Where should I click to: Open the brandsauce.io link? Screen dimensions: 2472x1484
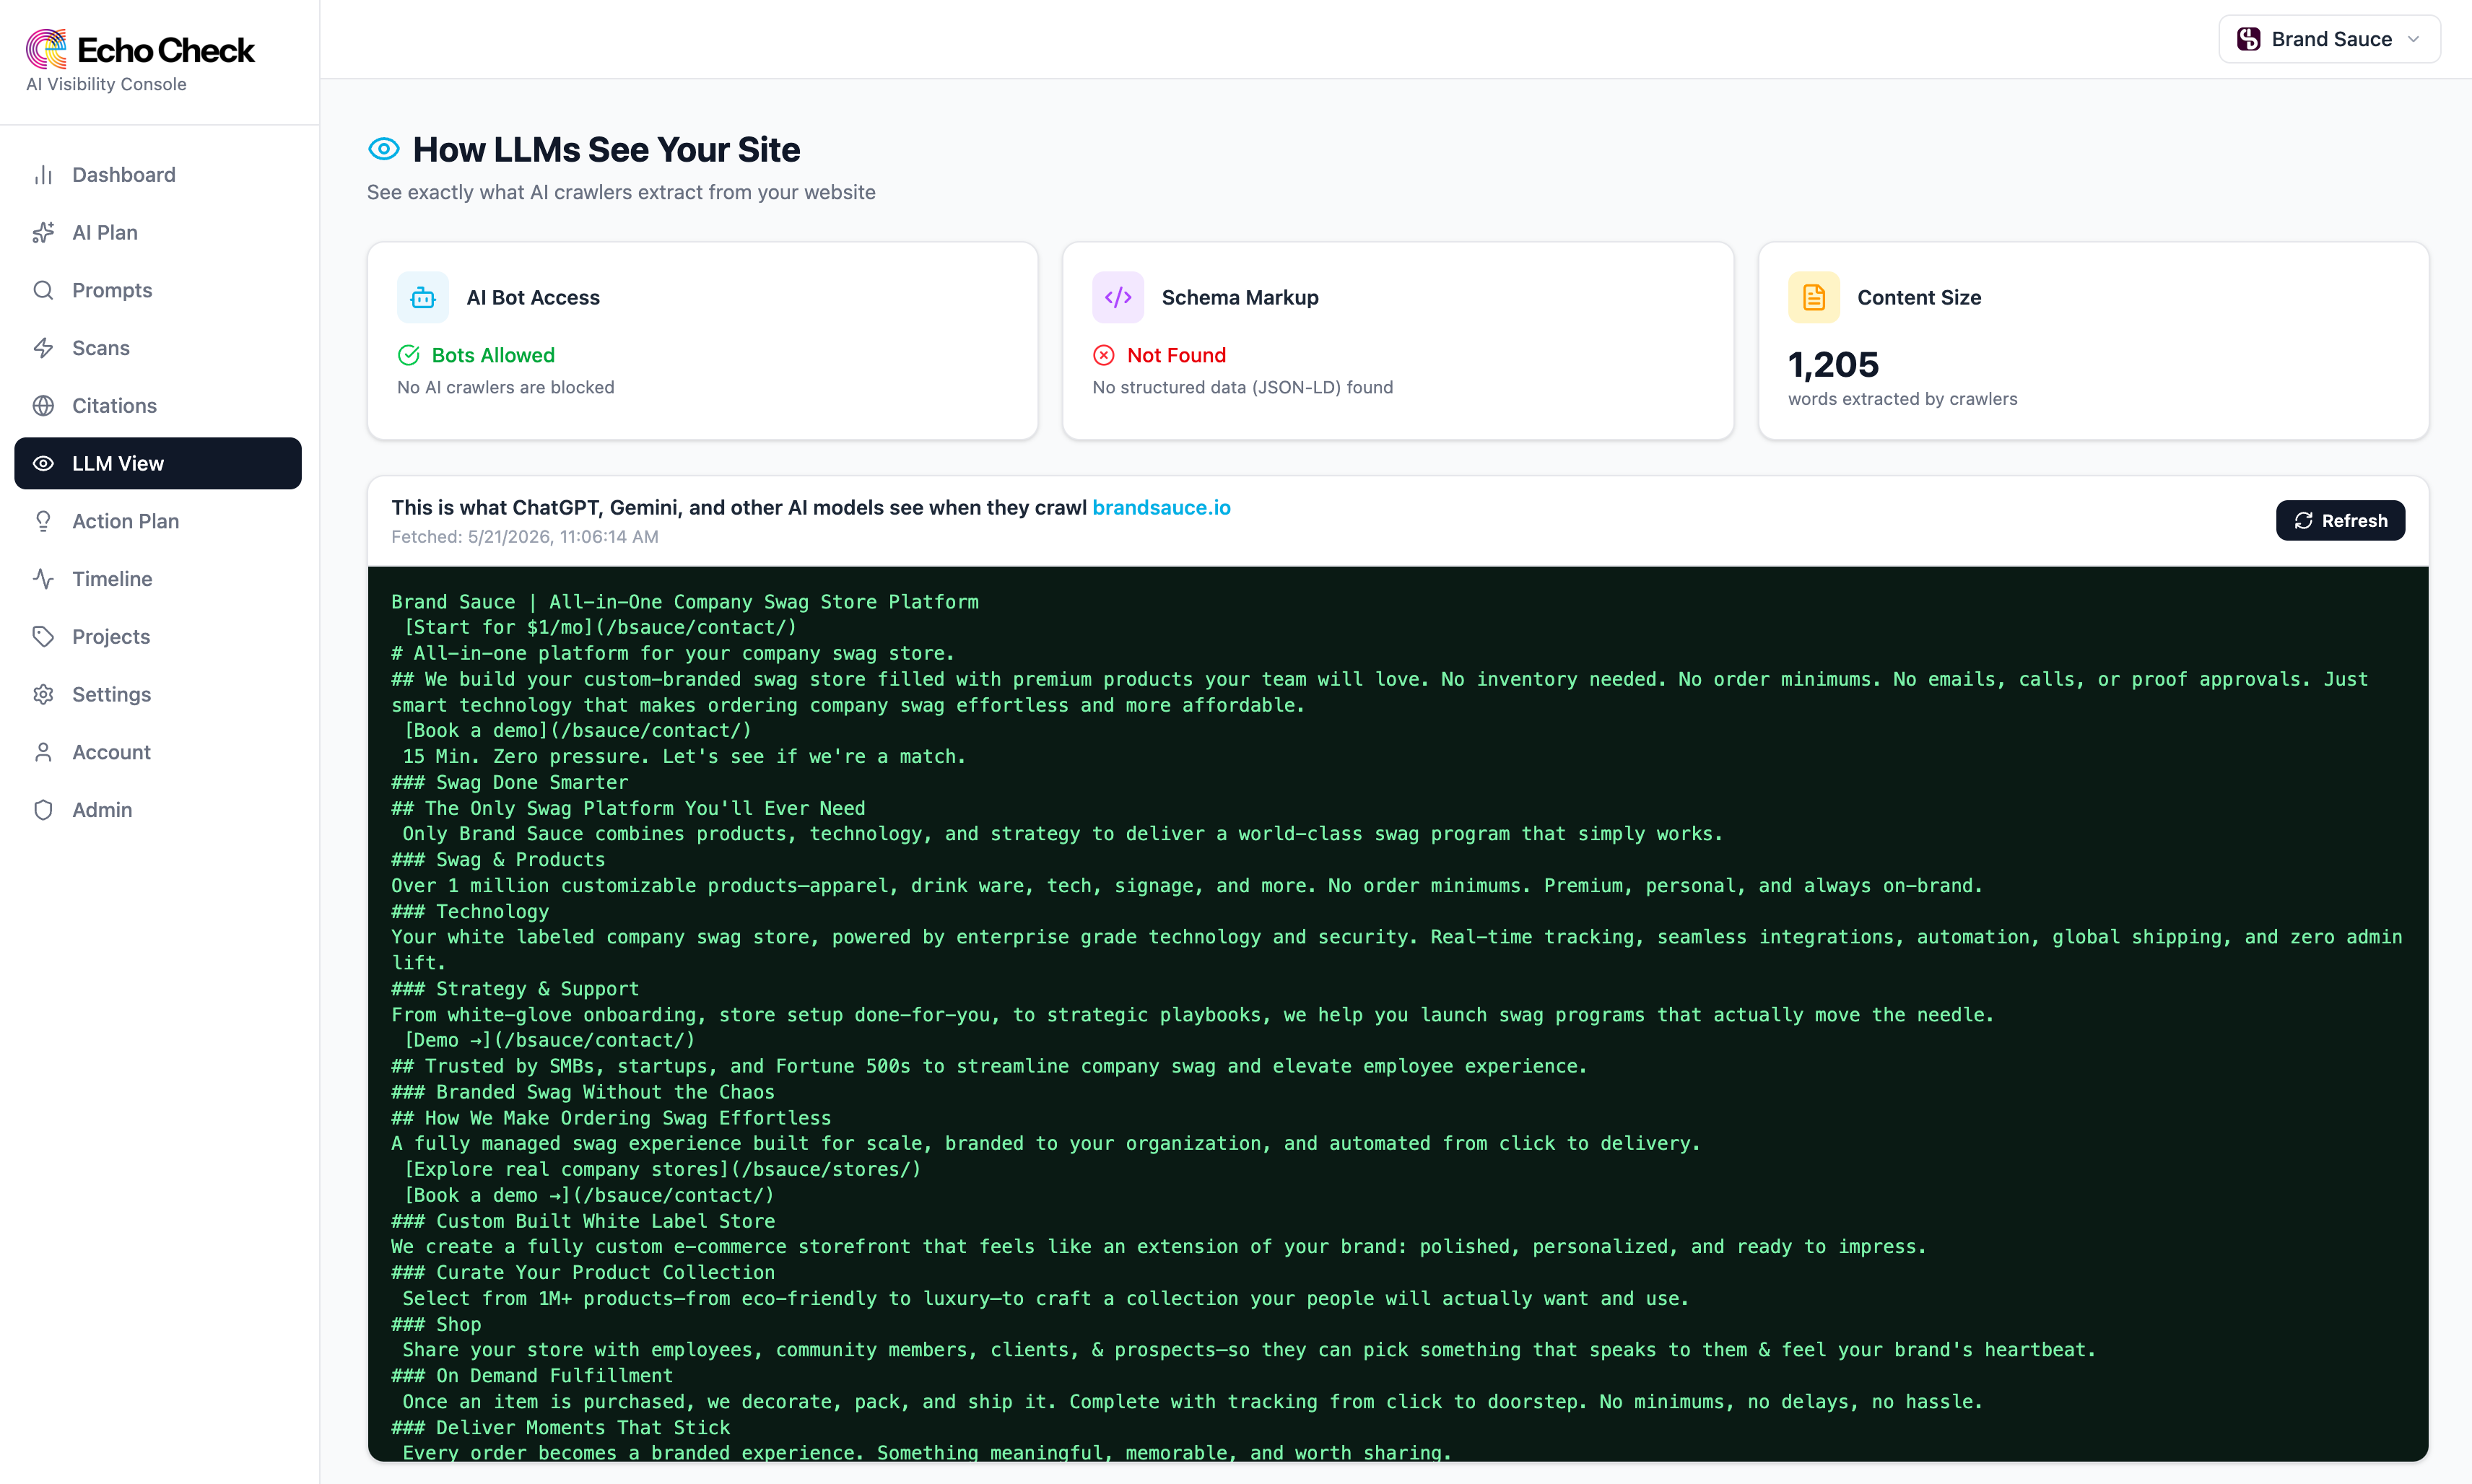click(x=1161, y=507)
